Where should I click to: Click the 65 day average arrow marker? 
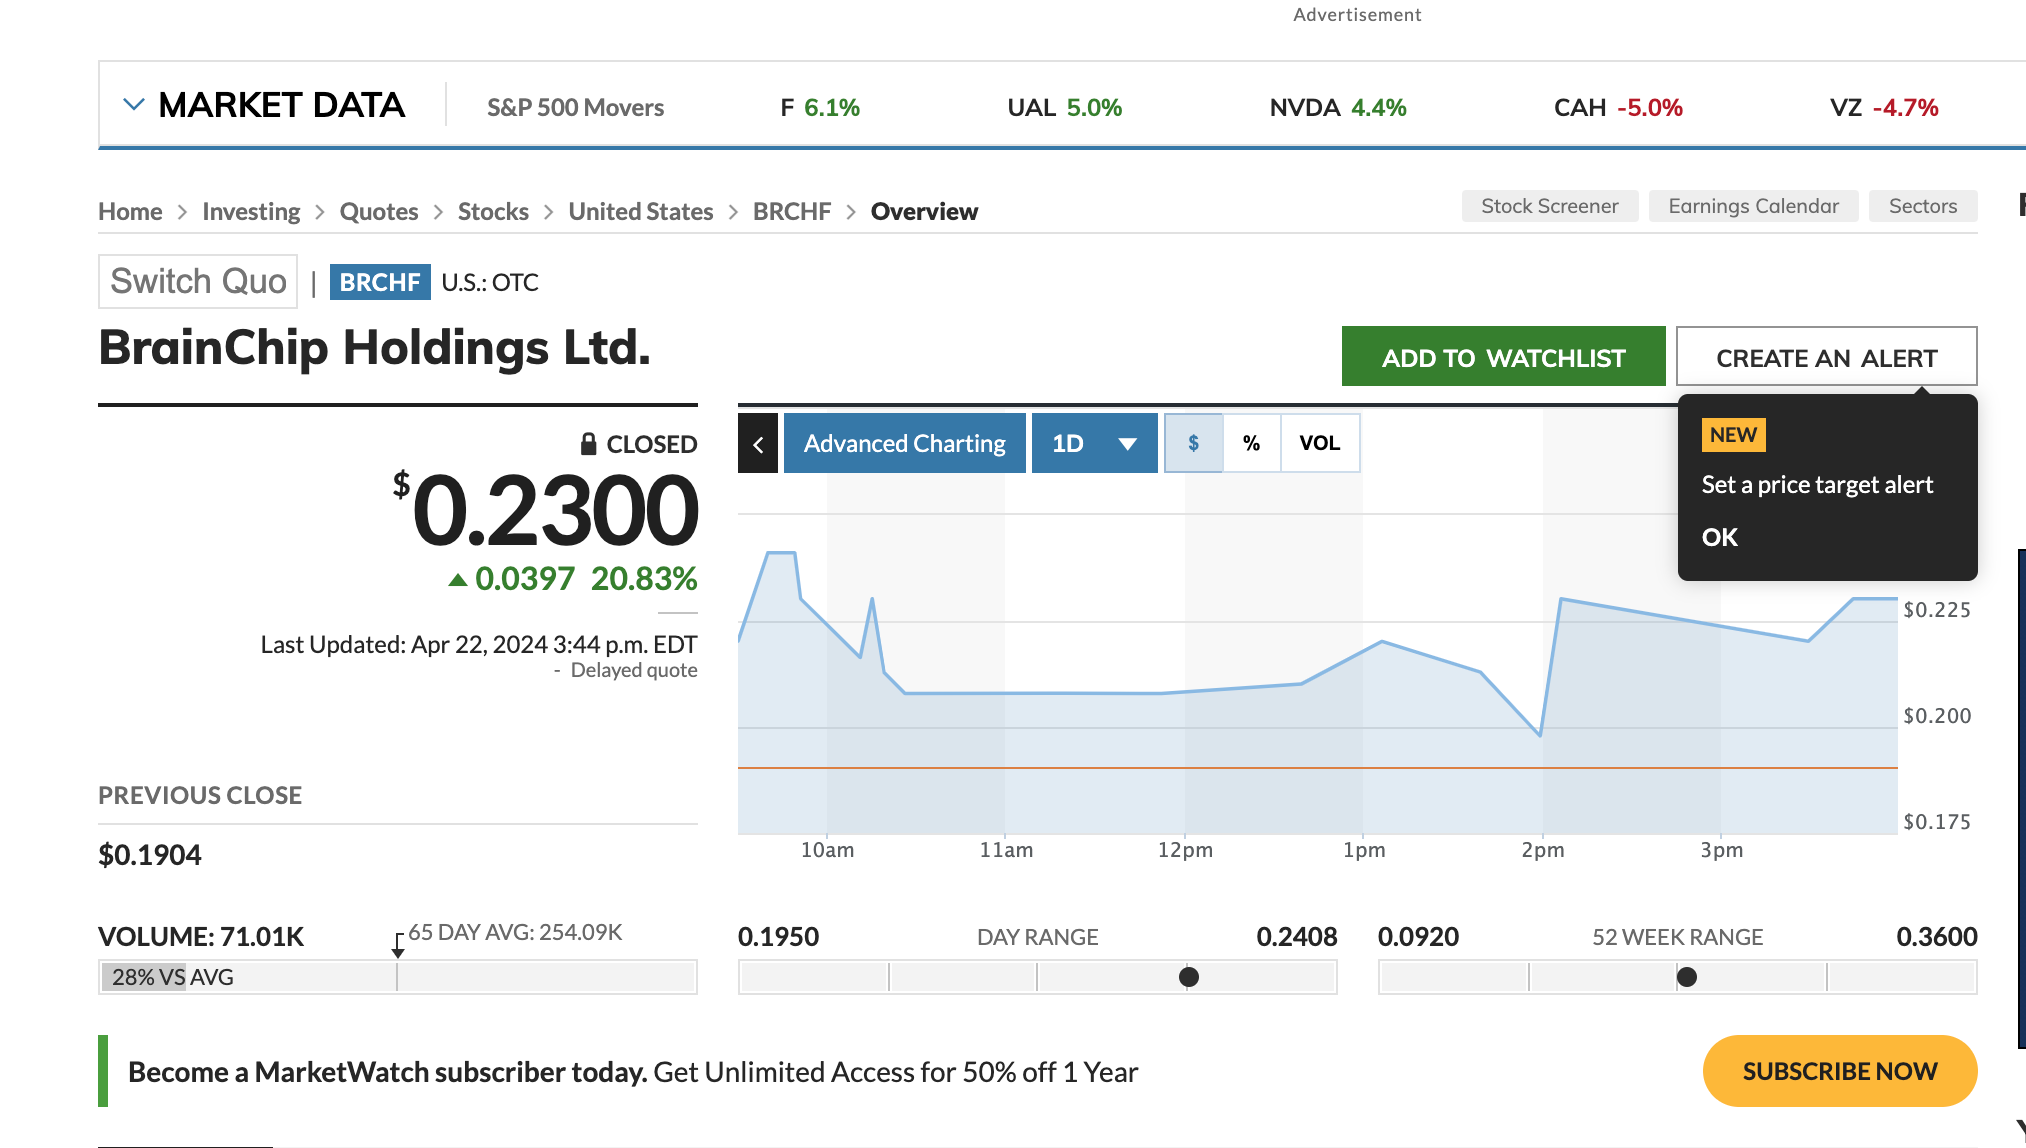coord(398,946)
